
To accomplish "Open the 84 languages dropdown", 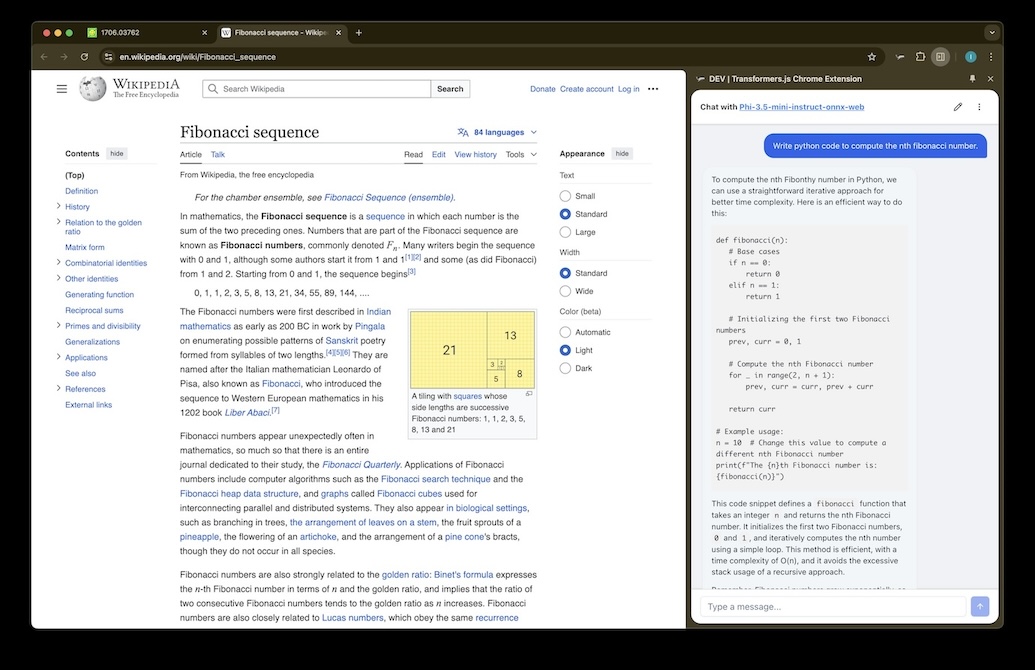I will [x=497, y=131].
